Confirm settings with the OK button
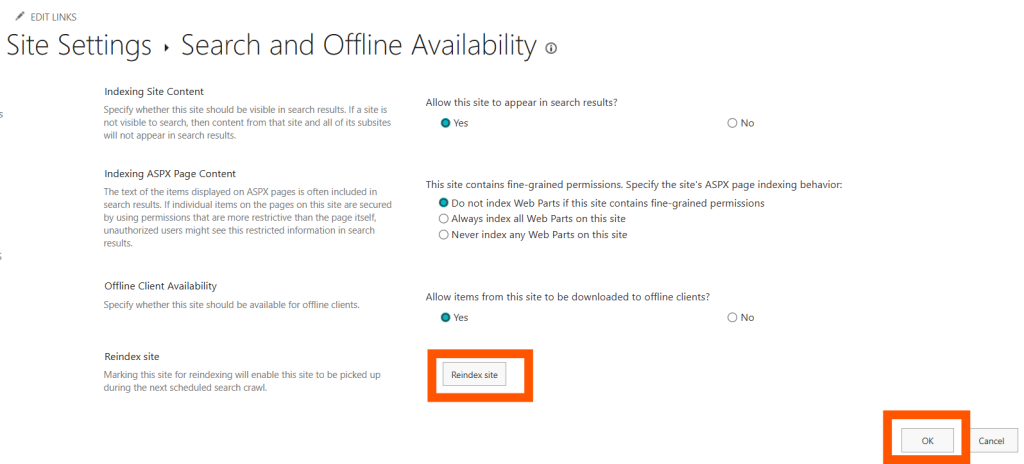Image resolution: width=1024 pixels, height=464 pixels. 927,440
